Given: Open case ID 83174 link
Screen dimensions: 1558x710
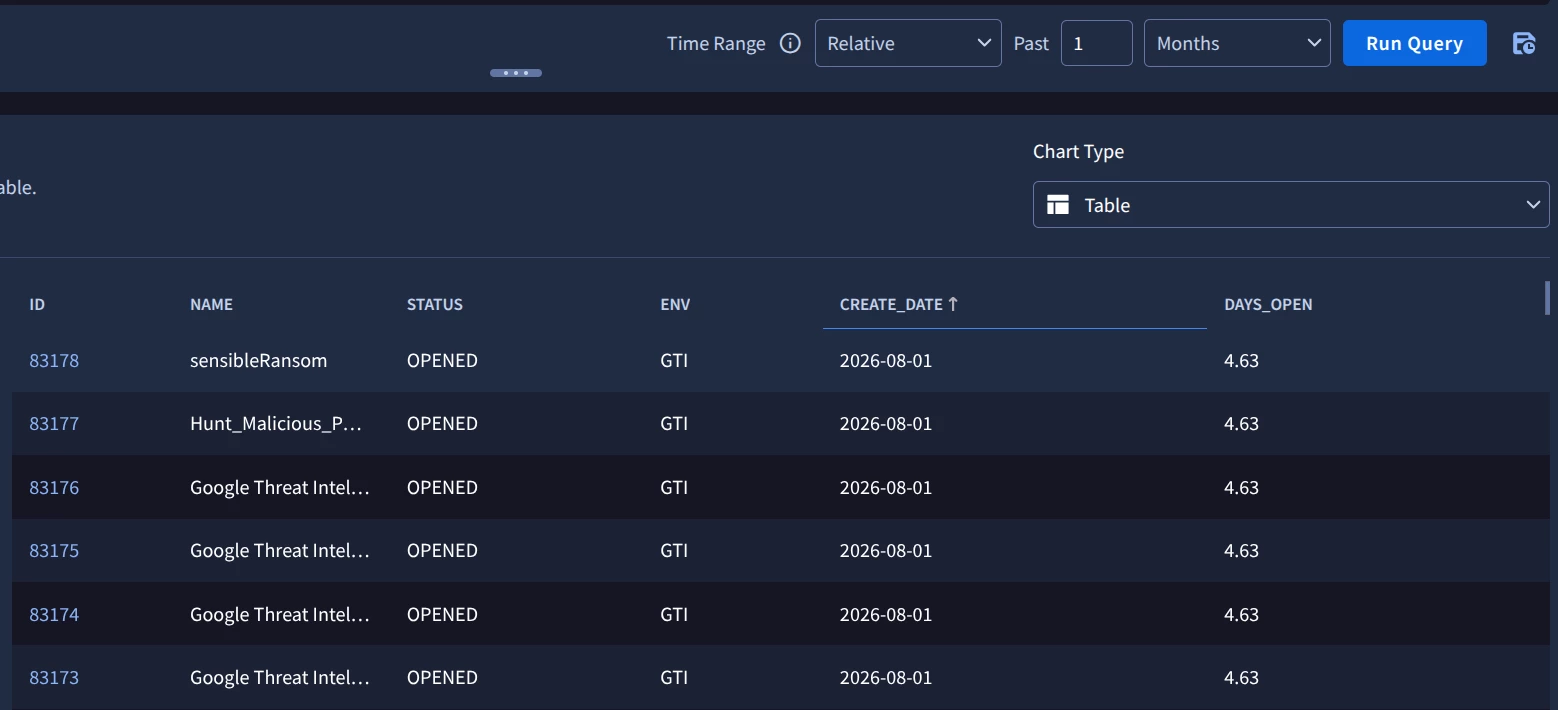Looking at the screenshot, I should coord(54,614).
